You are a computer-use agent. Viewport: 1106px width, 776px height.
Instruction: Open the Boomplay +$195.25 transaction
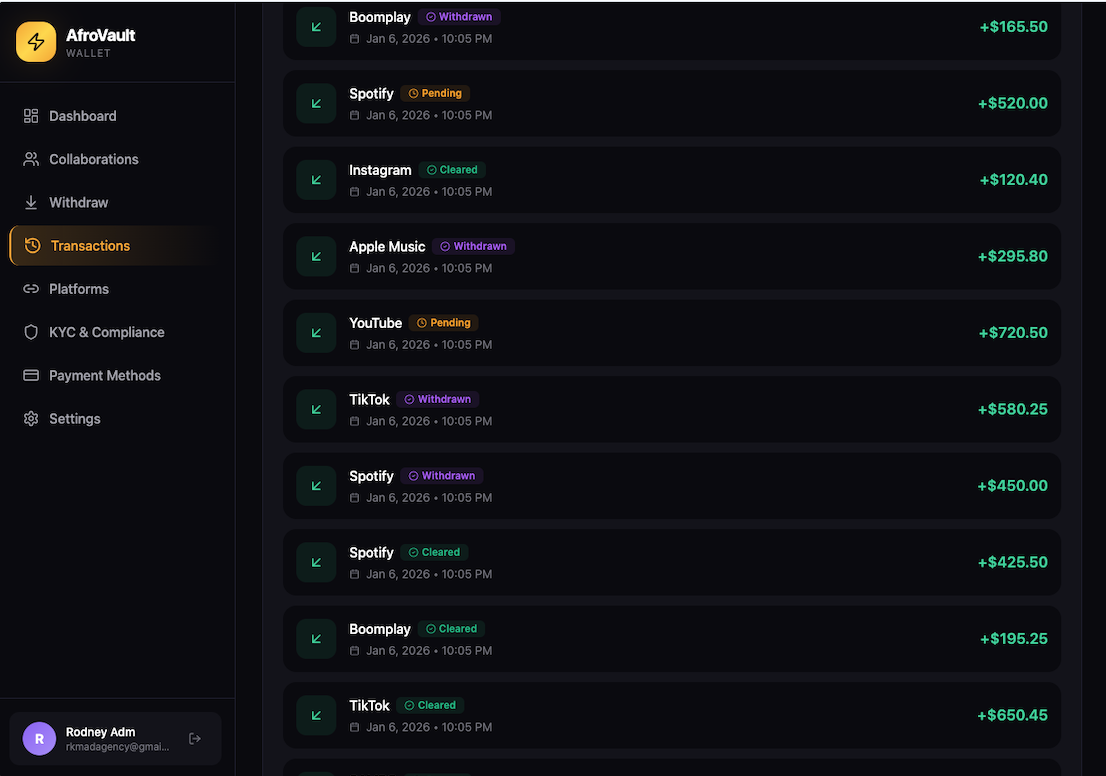[x=672, y=639]
